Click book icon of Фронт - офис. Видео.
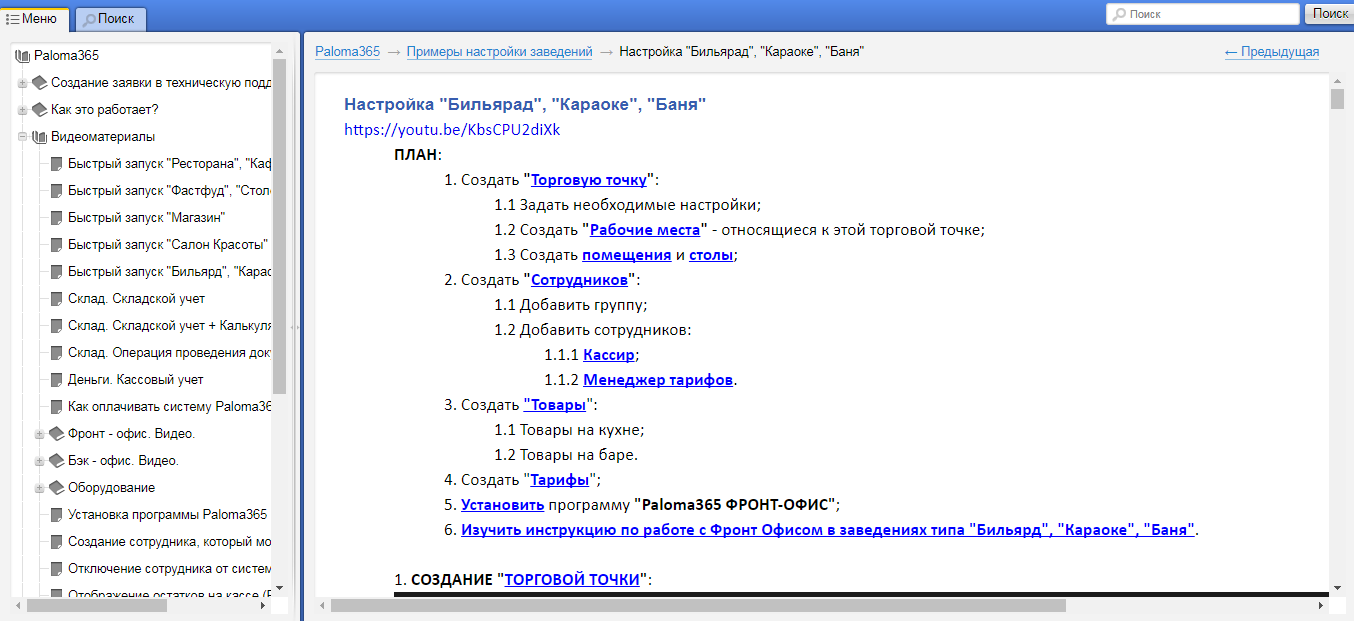The height and width of the screenshot is (621, 1354). pos(57,434)
